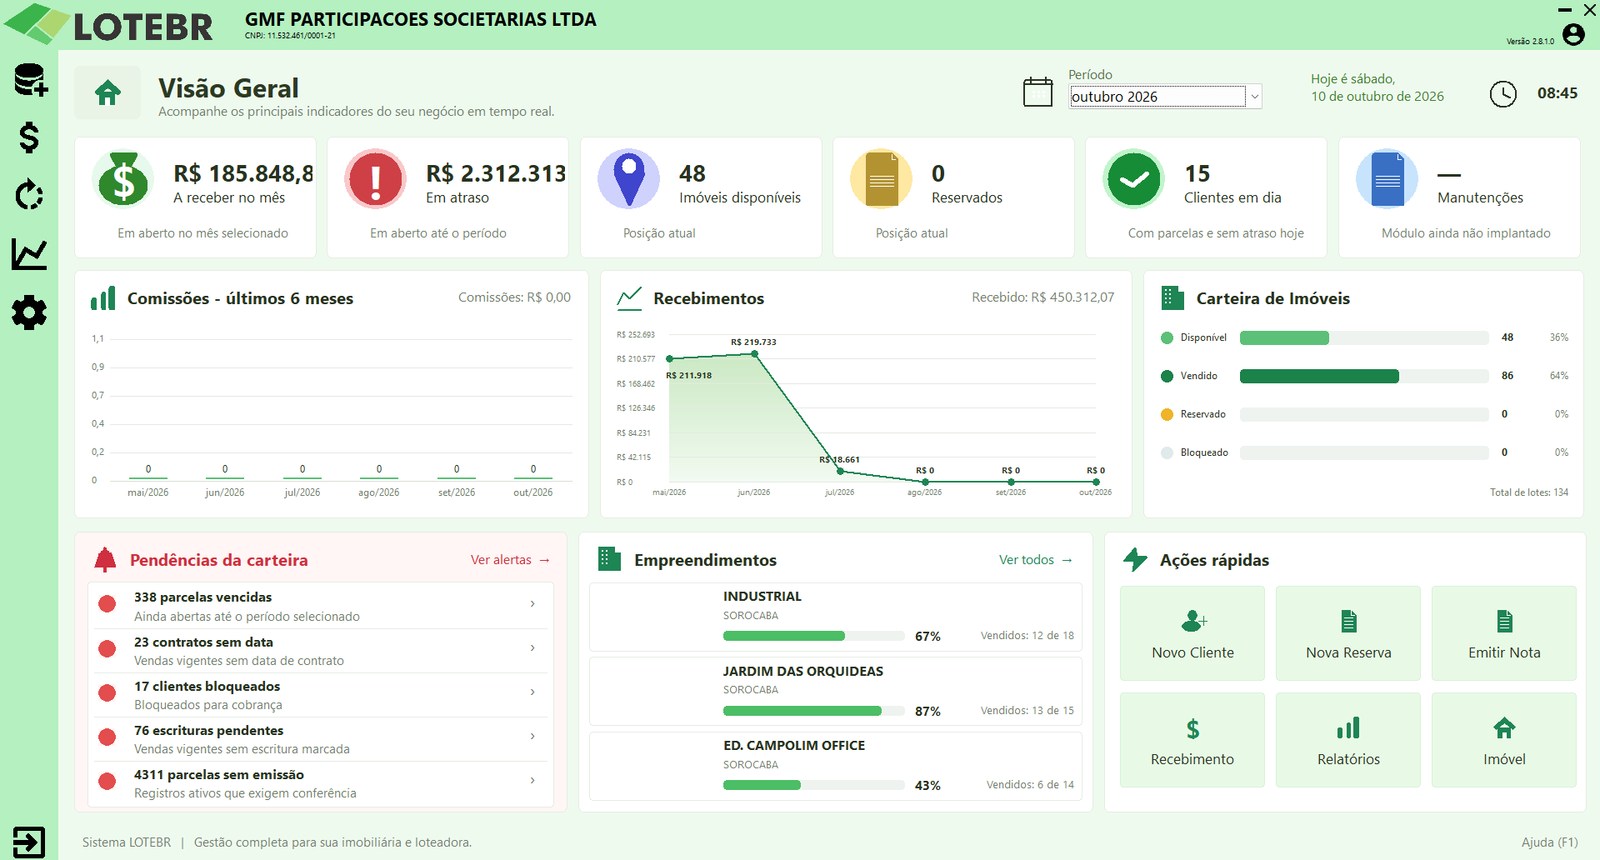This screenshot has height=860, width=1600.
Task: Click the Nova Reserva quick action
Action: click(x=1348, y=634)
